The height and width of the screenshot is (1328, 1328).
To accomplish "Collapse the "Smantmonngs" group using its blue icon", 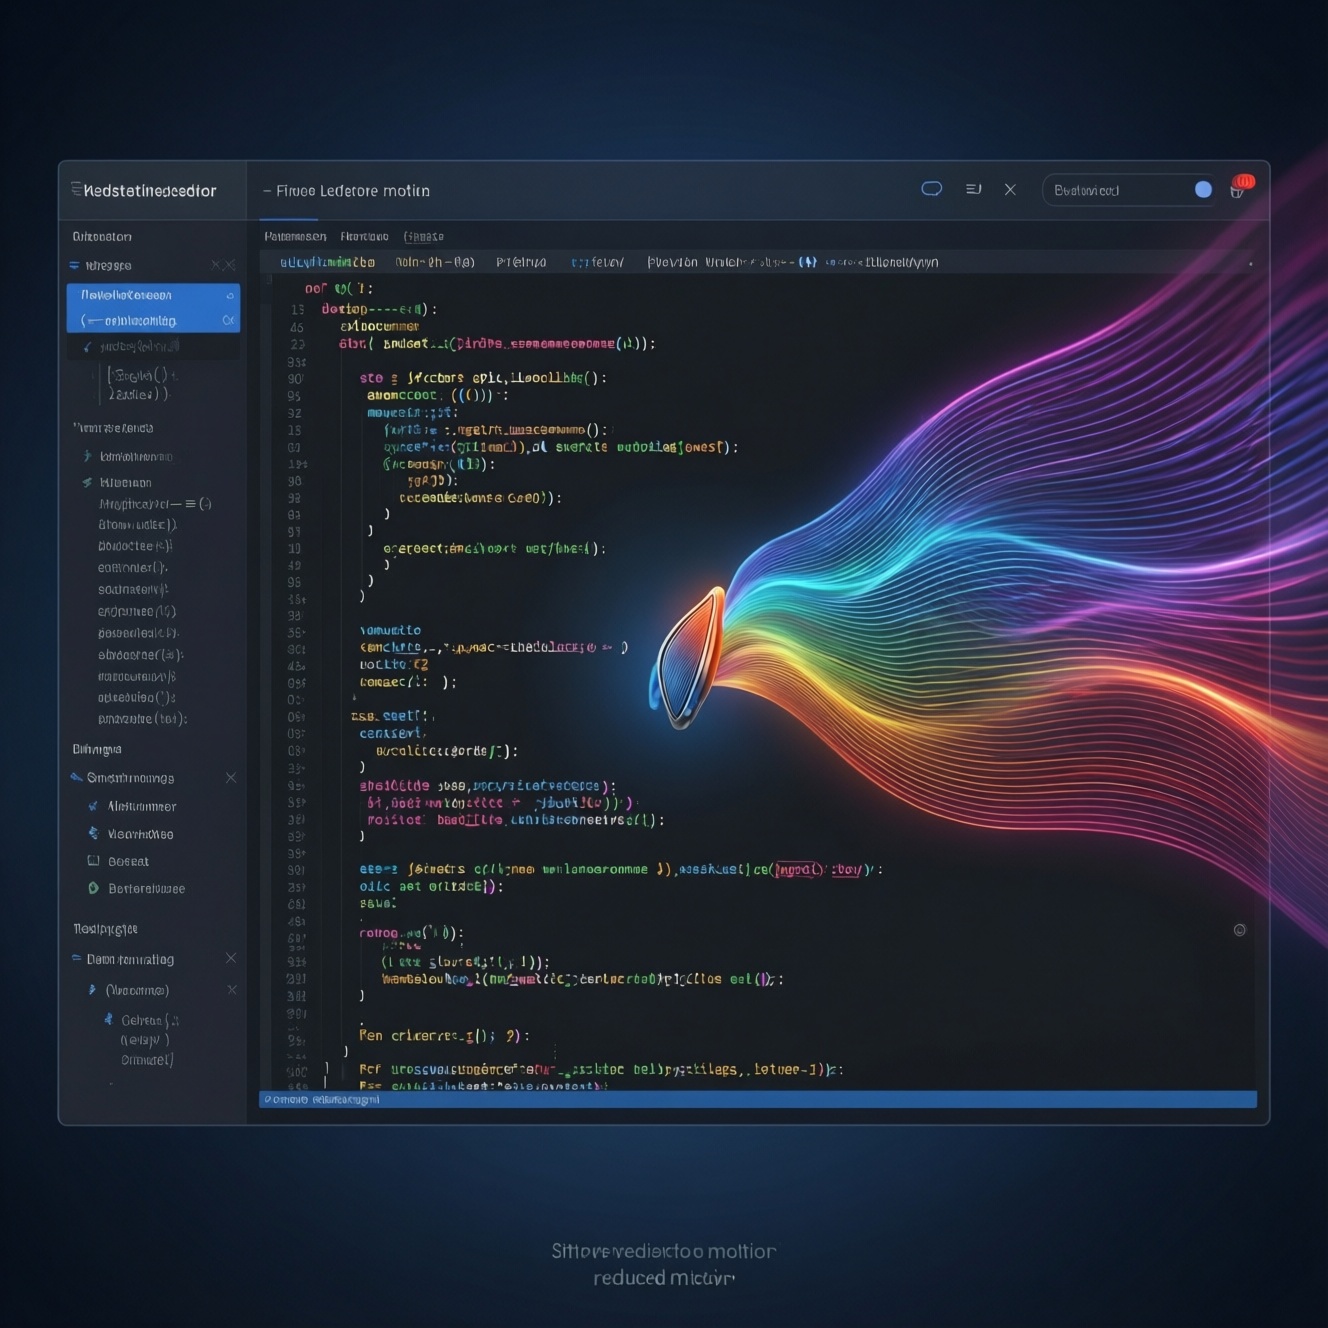I will [x=76, y=777].
